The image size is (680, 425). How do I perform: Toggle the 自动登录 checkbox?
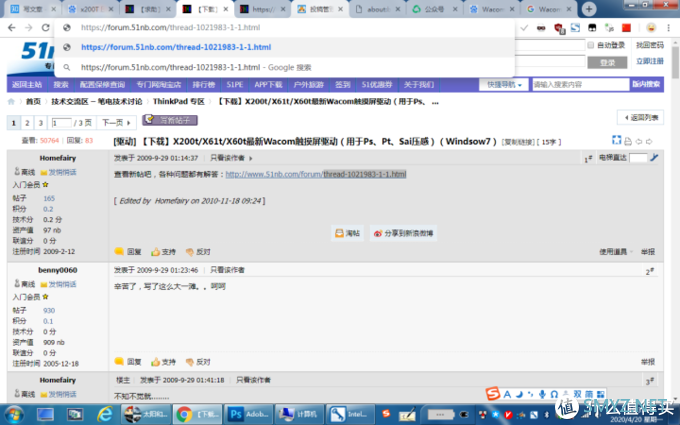point(590,45)
